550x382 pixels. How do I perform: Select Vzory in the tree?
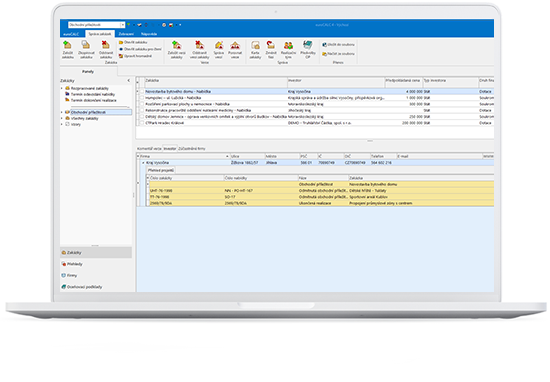[75, 125]
